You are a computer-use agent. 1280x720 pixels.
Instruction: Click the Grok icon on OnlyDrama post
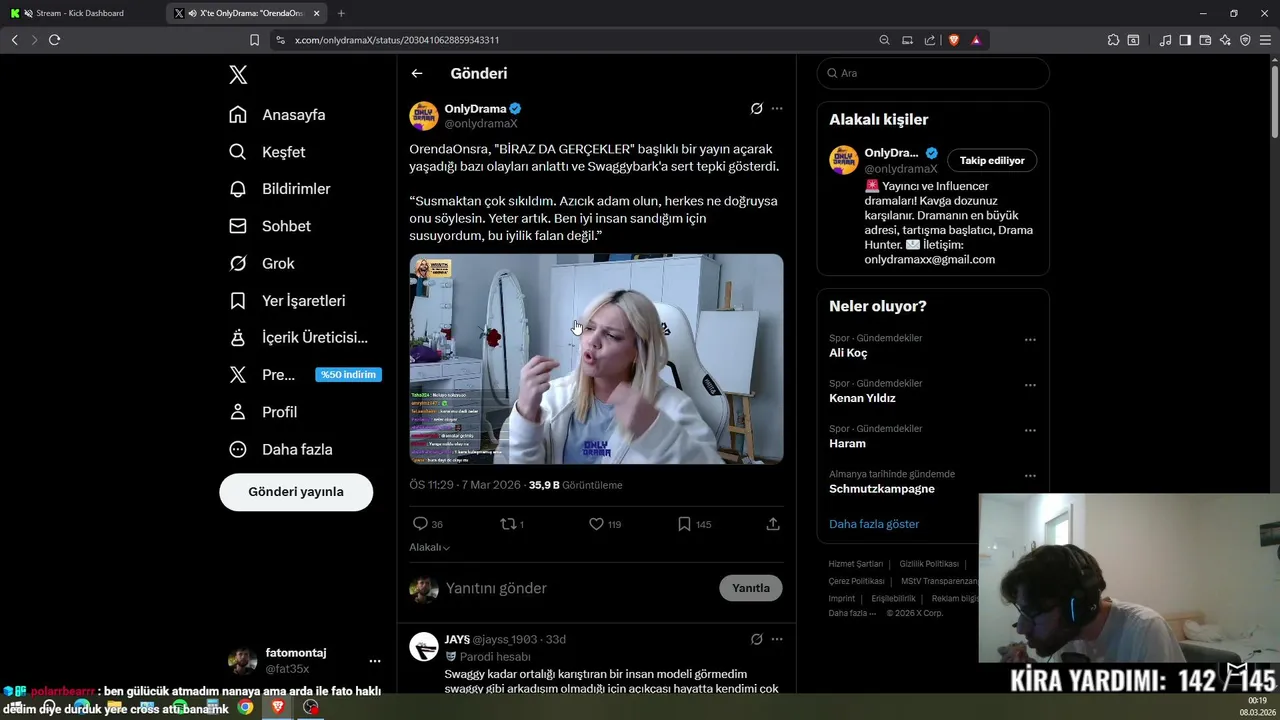click(757, 108)
